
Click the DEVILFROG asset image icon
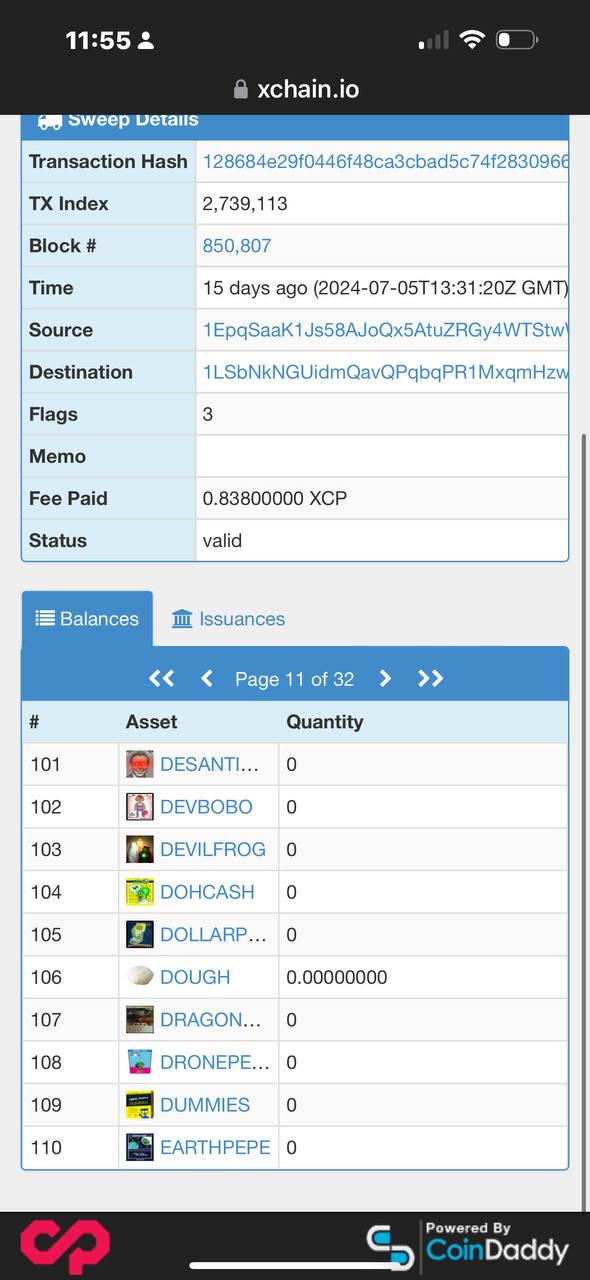[x=140, y=849]
